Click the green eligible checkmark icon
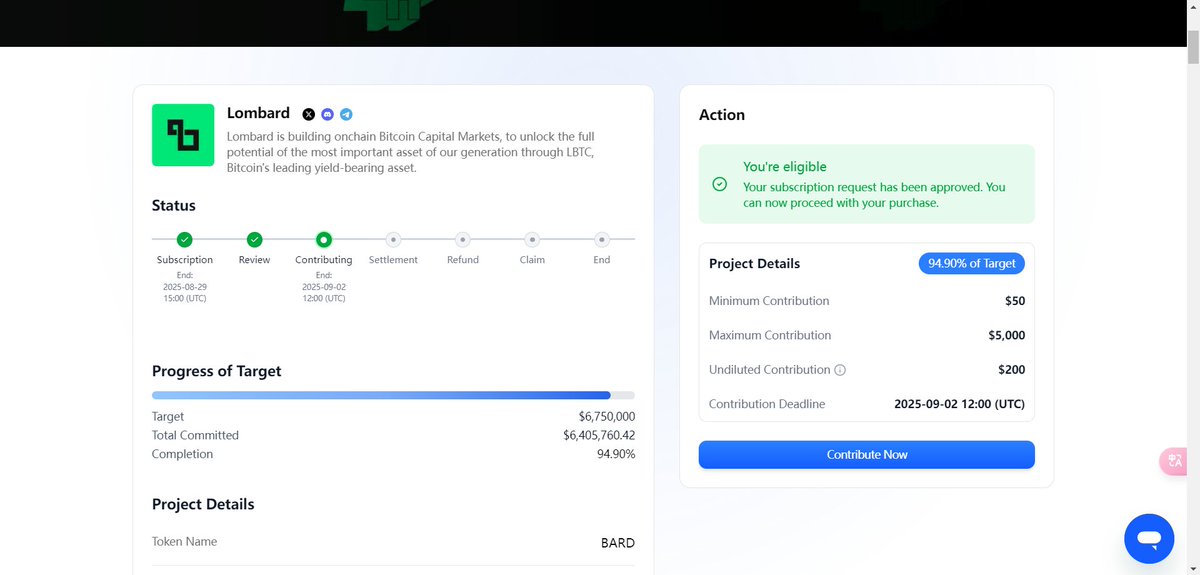 point(719,184)
